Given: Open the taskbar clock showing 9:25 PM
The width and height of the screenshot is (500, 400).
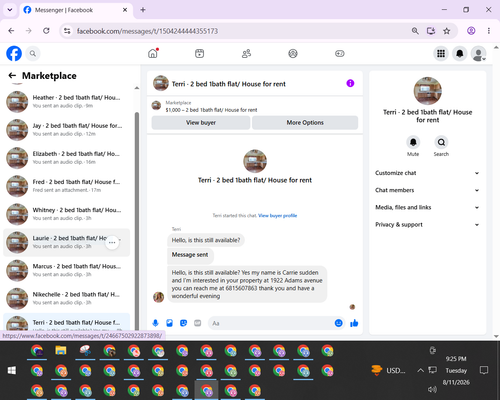Looking at the screenshot, I should pos(456,359).
